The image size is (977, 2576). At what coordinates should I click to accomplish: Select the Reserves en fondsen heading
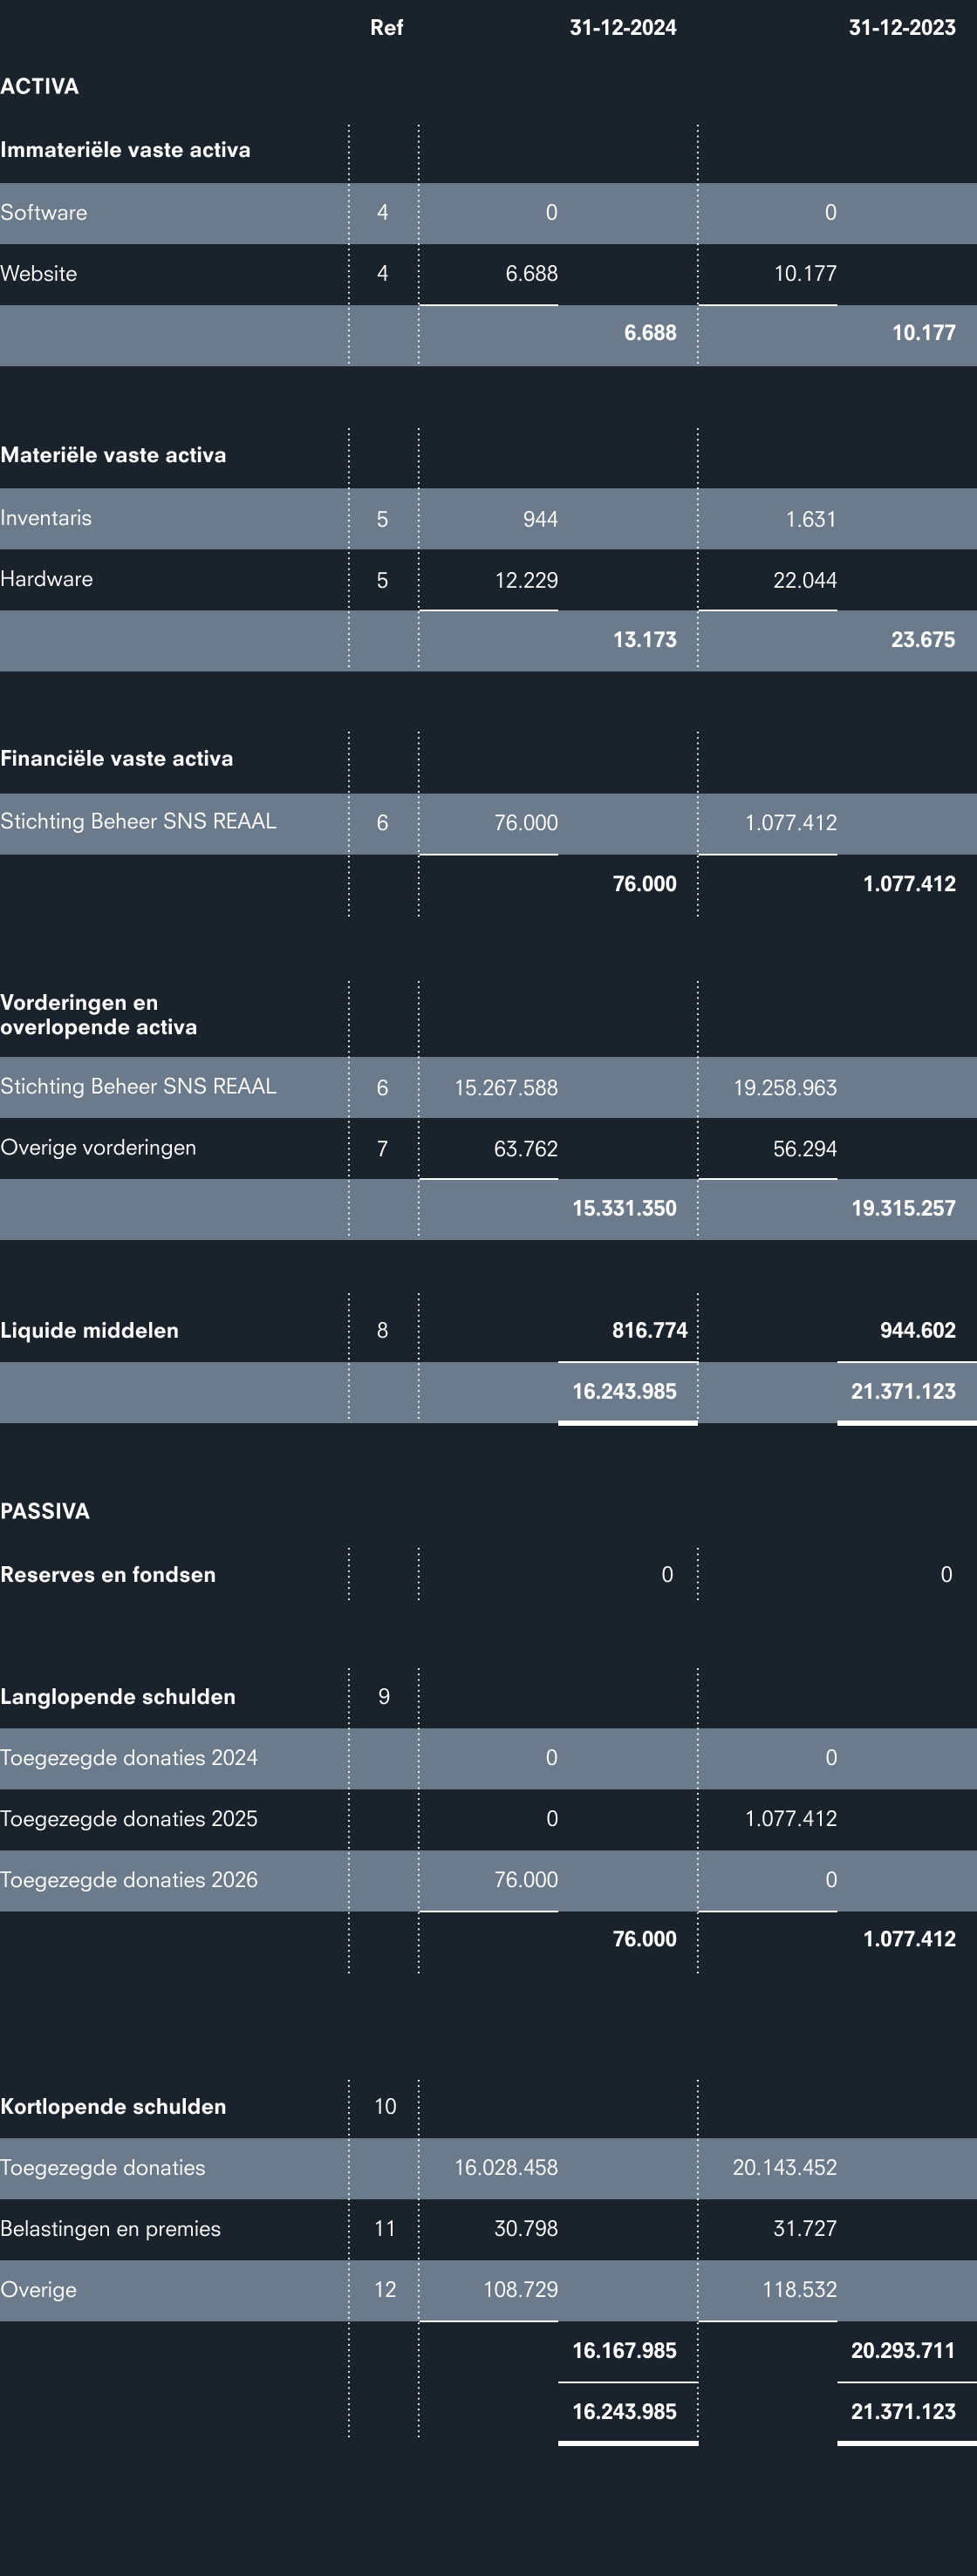(x=108, y=1575)
